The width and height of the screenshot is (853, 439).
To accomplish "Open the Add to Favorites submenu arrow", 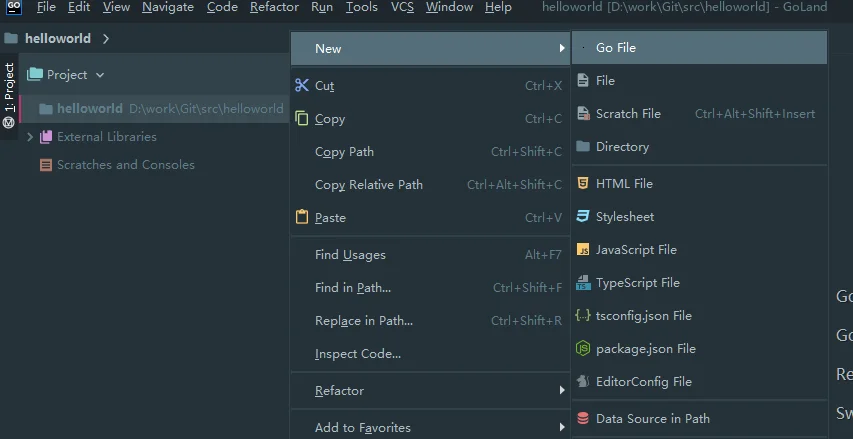I will click(x=562, y=428).
